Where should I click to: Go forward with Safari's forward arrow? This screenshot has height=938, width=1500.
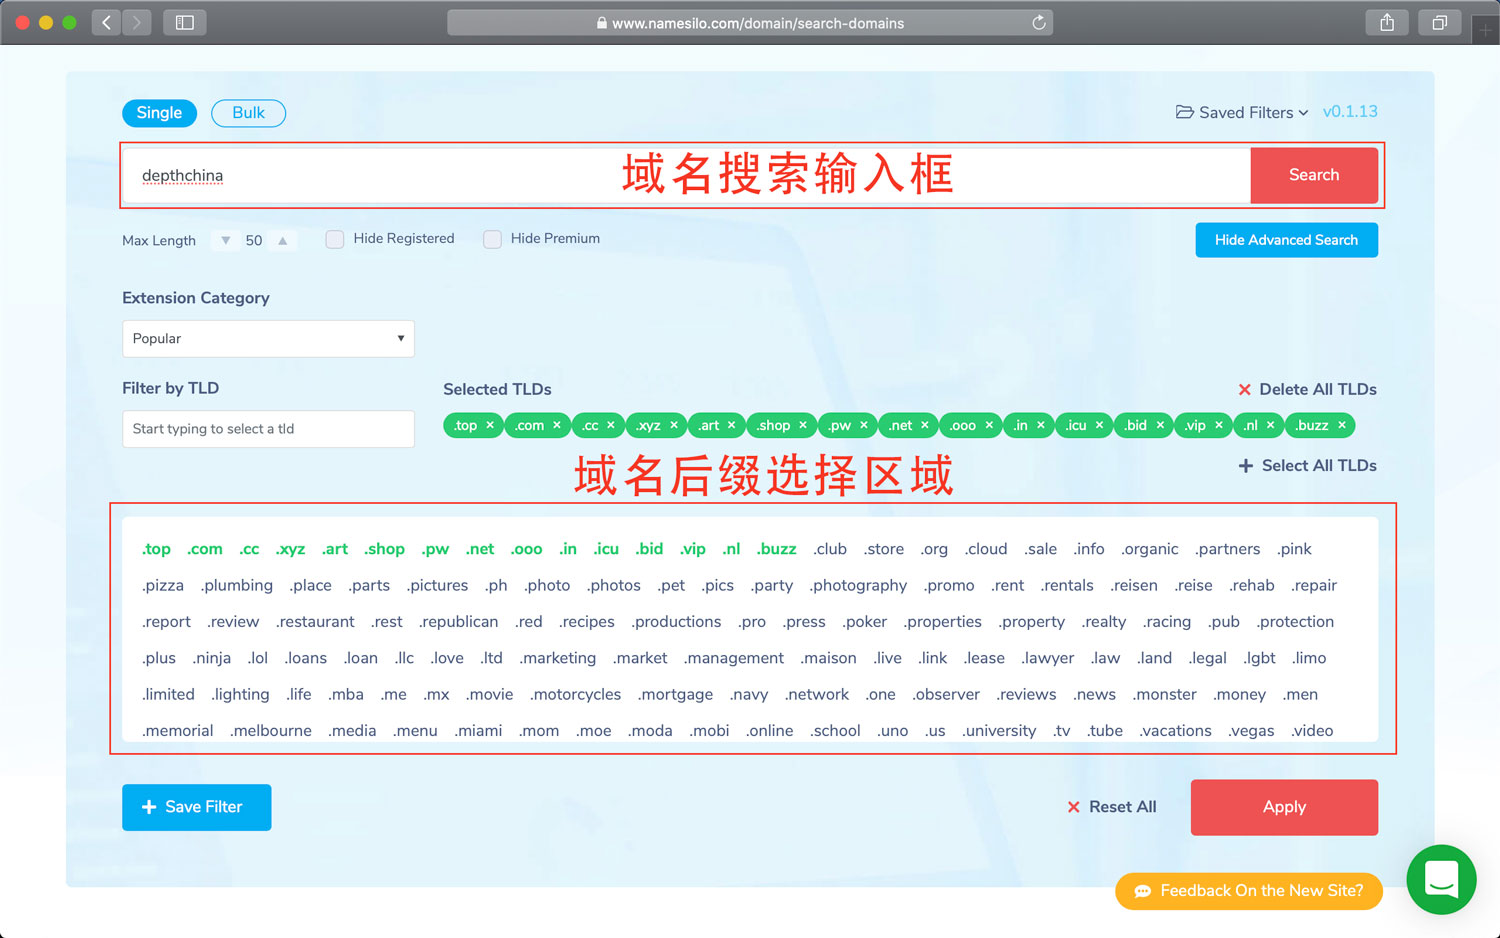[x=137, y=22]
